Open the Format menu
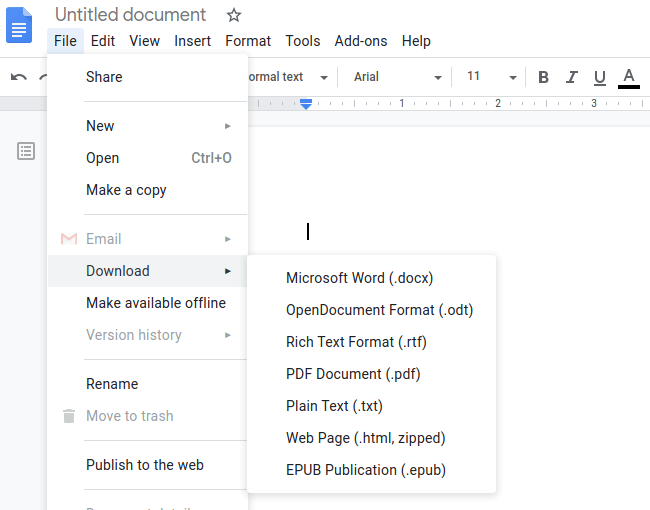The width and height of the screenshot is (650, 510). pyautogui.click(x=248, y=41)
